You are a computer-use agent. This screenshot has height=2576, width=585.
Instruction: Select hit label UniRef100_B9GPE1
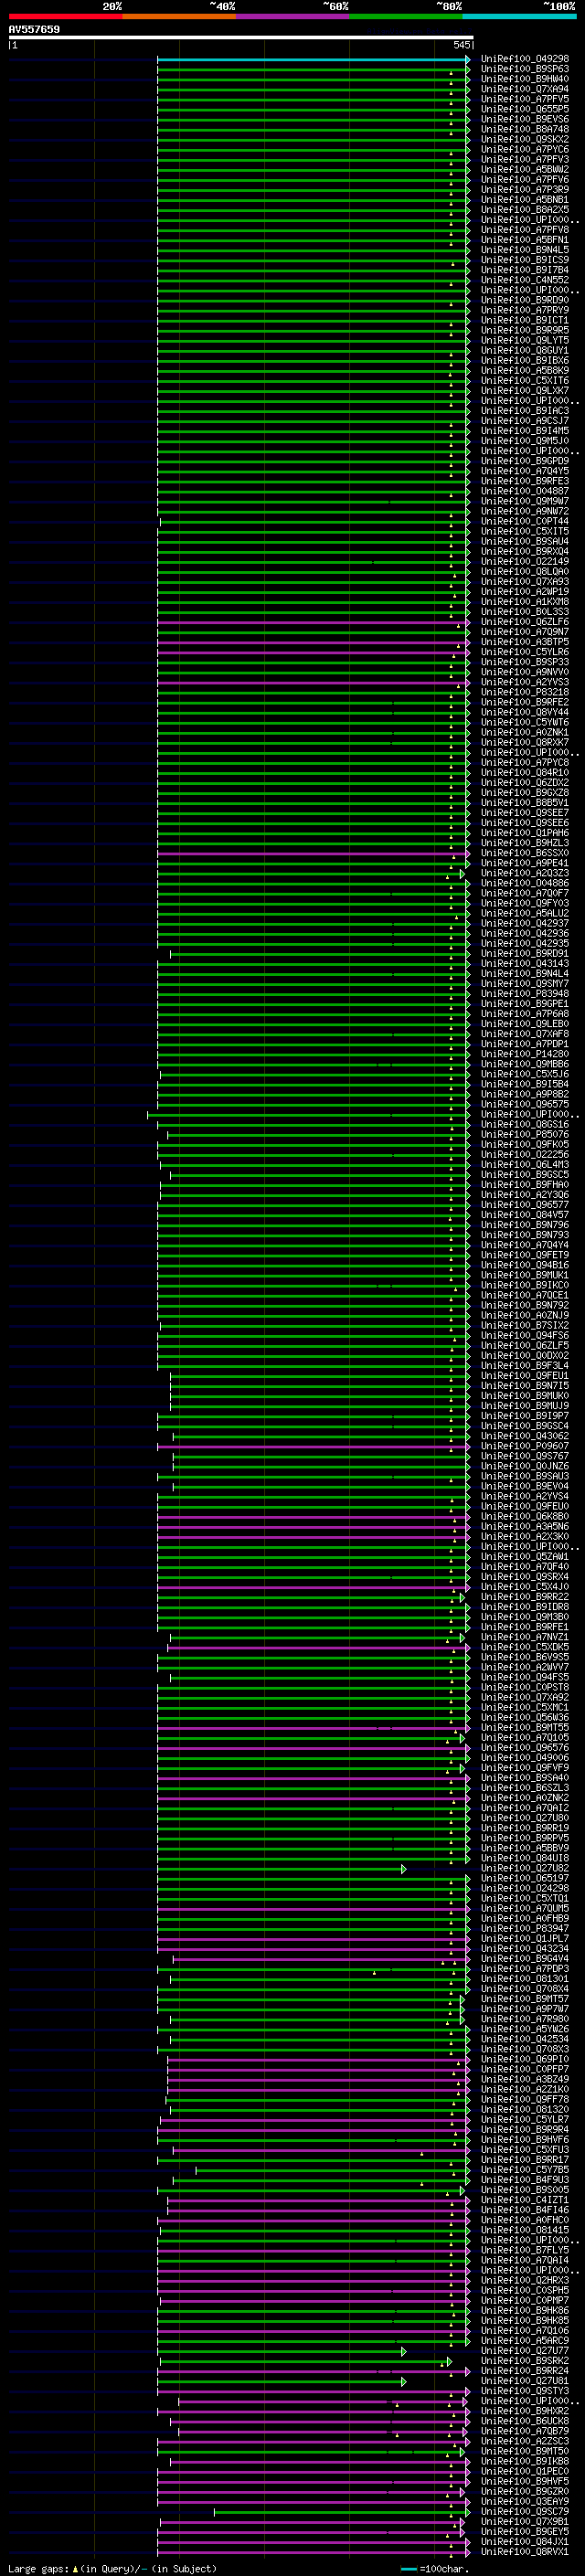click(525, 1003)
